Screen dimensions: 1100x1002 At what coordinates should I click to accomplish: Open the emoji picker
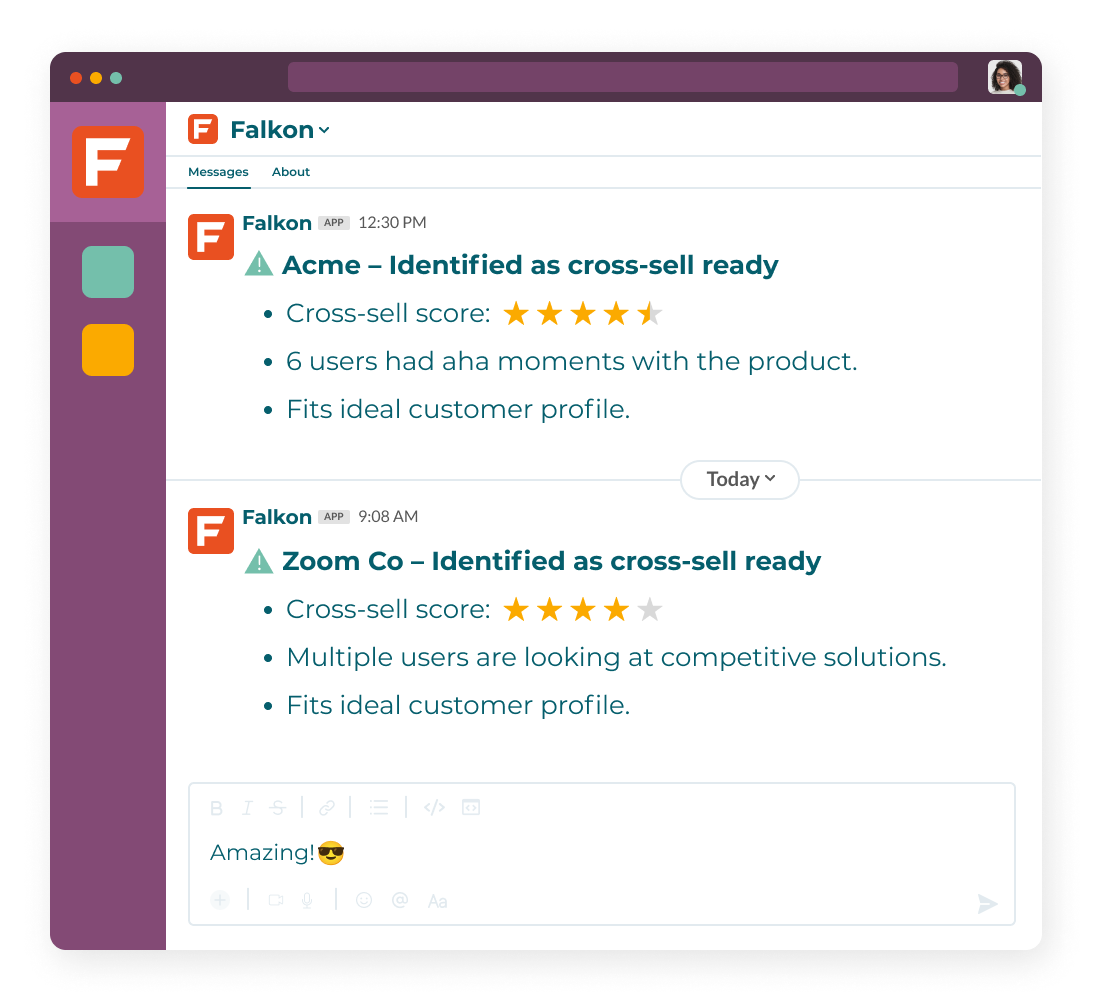[x=363, y=900]
